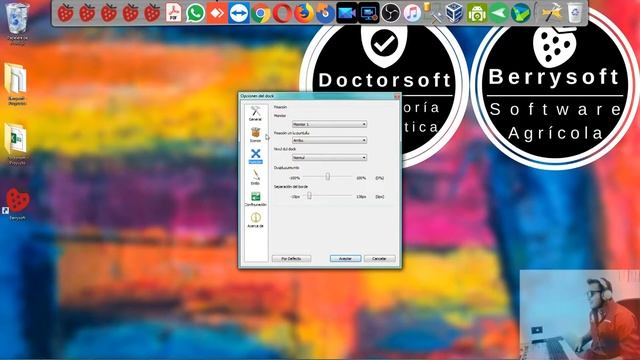Switch to the General section
This screenshot has height=360, width=640.
256,113
